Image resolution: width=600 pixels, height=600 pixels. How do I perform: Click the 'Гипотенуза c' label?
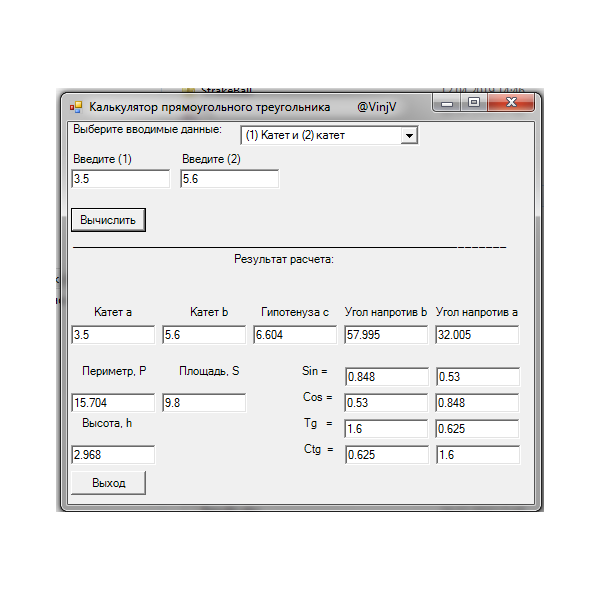[x=295, y=312]
